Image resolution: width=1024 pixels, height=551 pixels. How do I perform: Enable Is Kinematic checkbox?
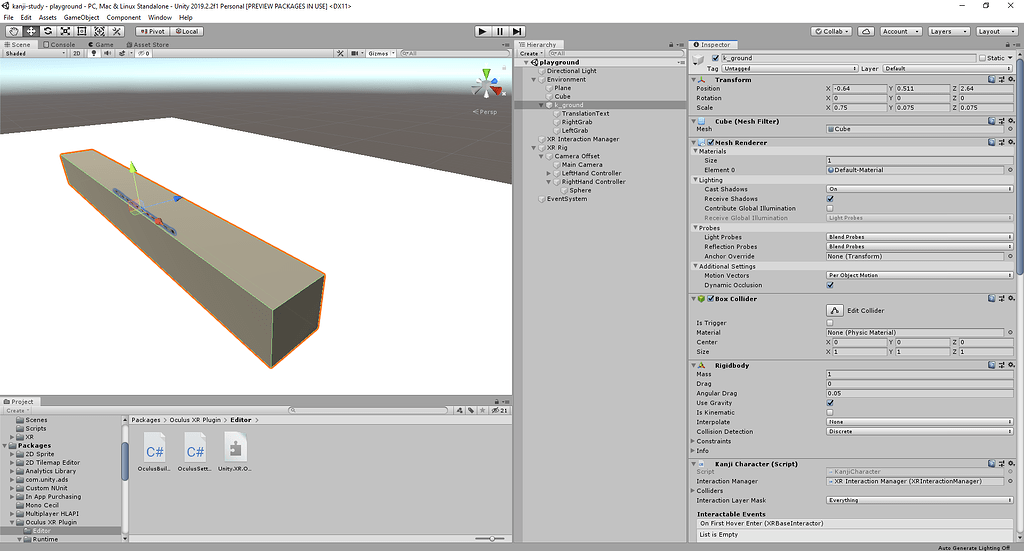coord(830,412)
